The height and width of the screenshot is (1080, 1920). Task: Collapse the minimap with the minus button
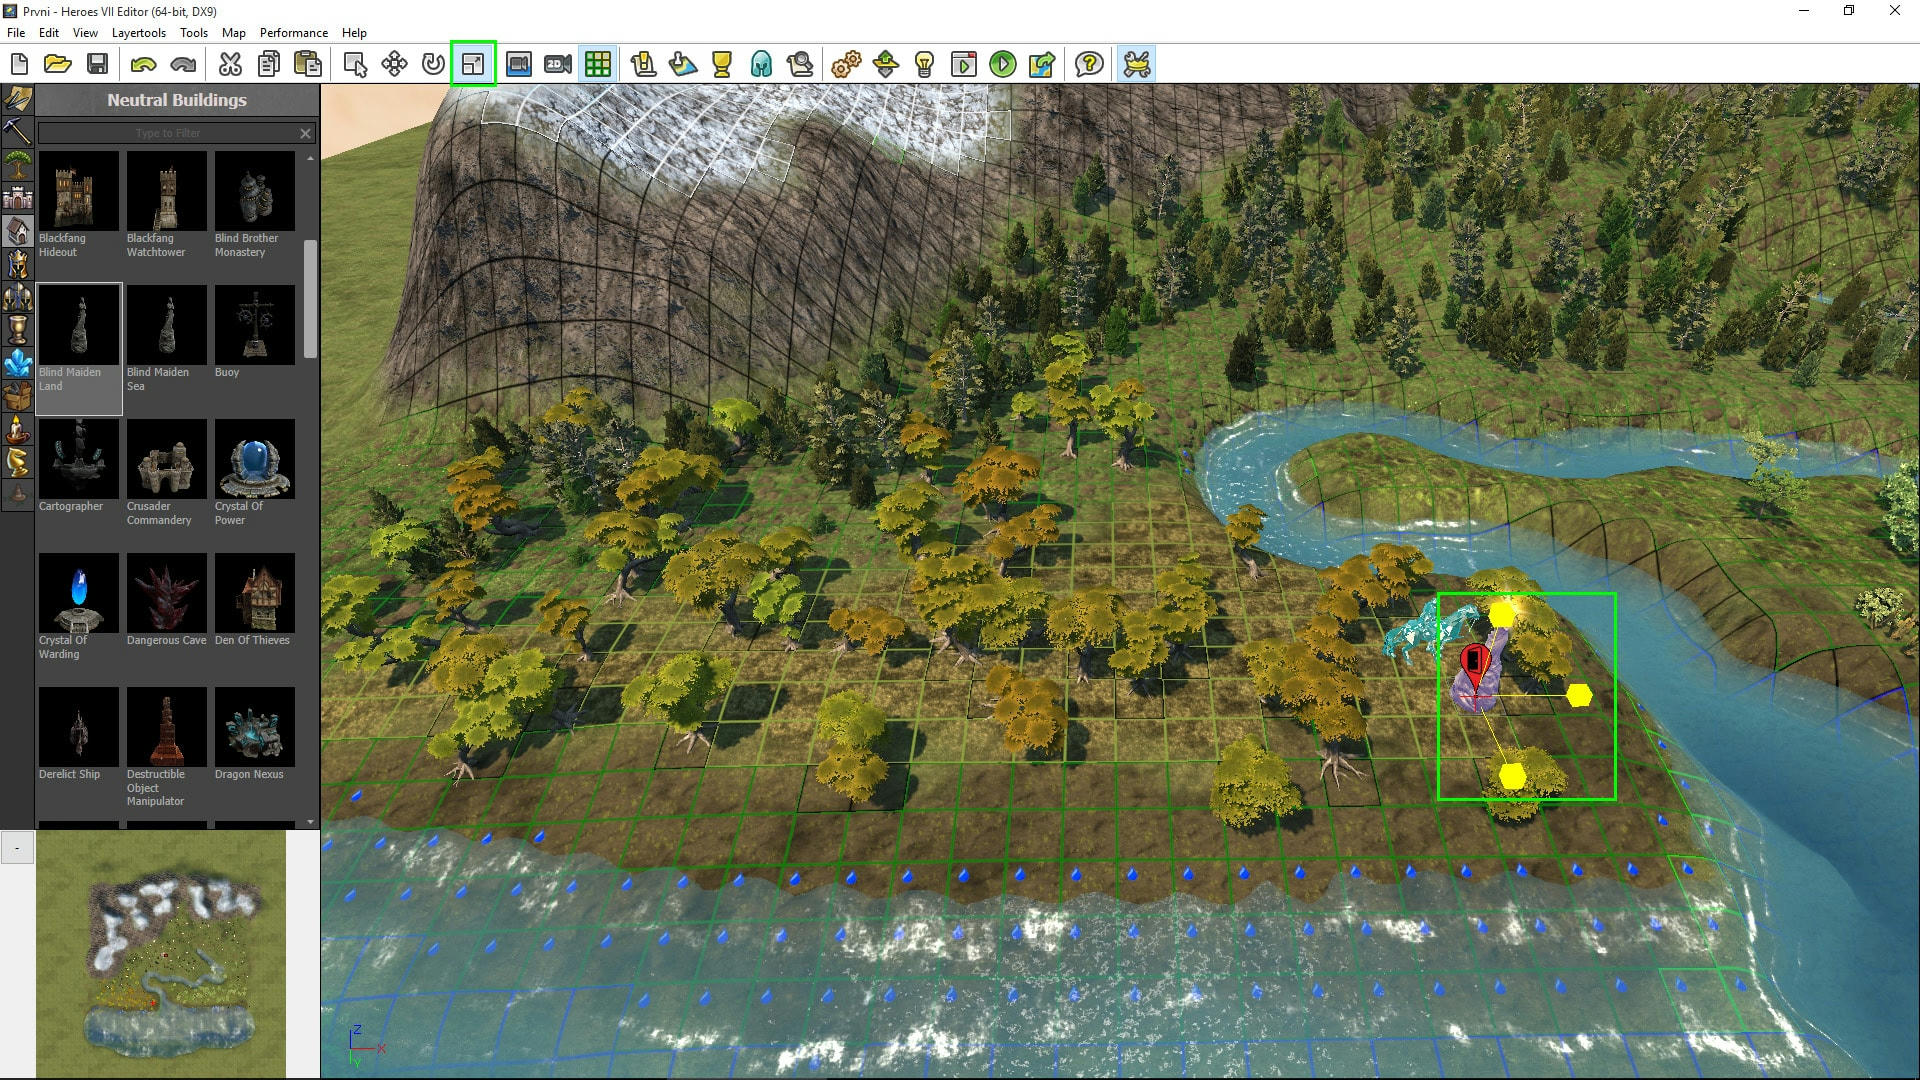click(17, 849)
